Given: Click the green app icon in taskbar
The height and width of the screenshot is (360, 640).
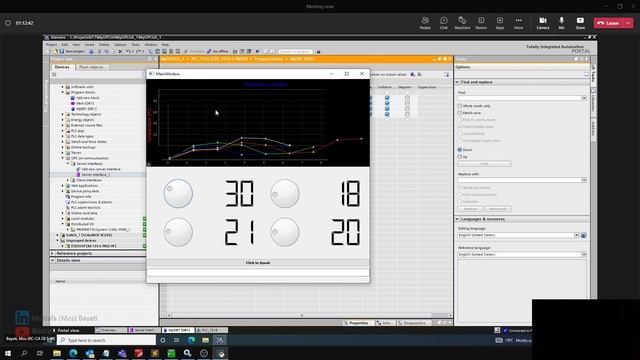Looking at the screenshot, I should point(171,353).
